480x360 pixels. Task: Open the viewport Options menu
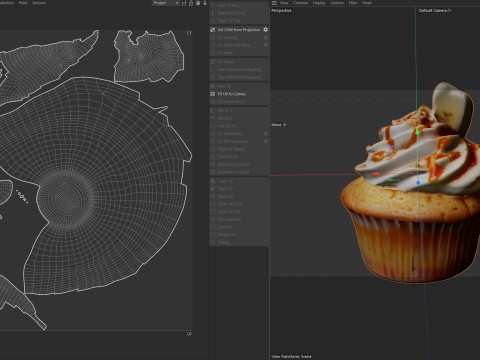coord(337,3)
